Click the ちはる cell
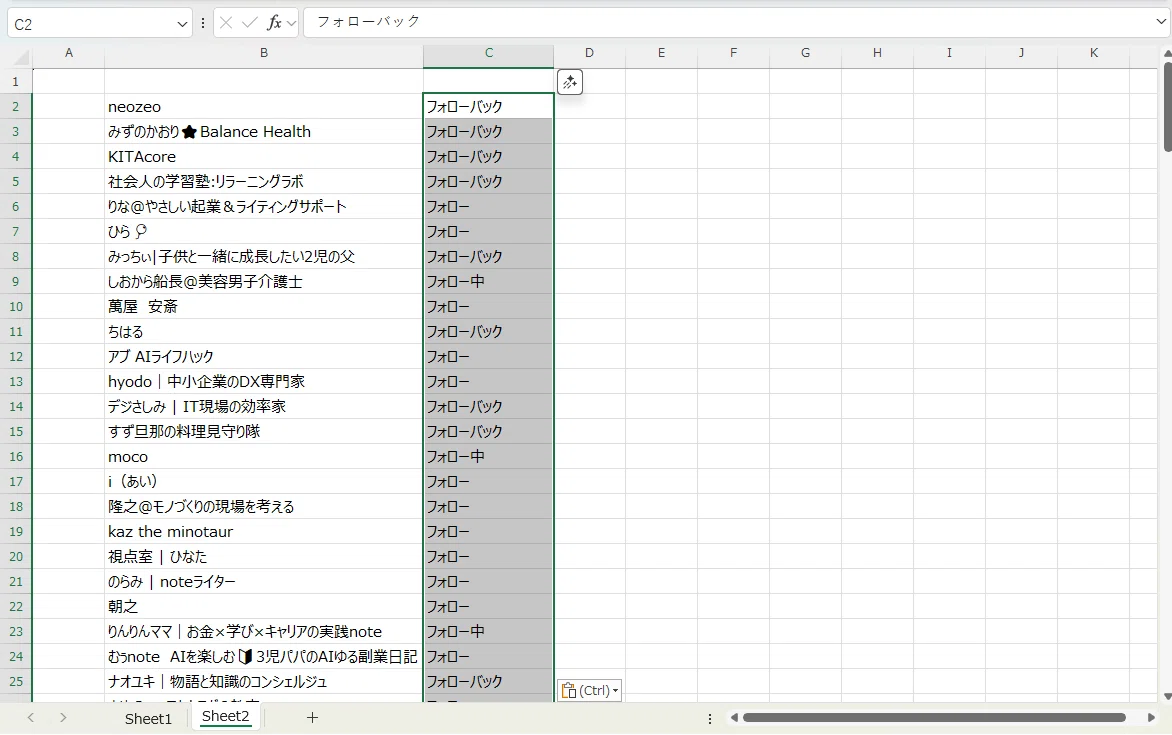The image size is (1172, 735). tap(264, 332)
